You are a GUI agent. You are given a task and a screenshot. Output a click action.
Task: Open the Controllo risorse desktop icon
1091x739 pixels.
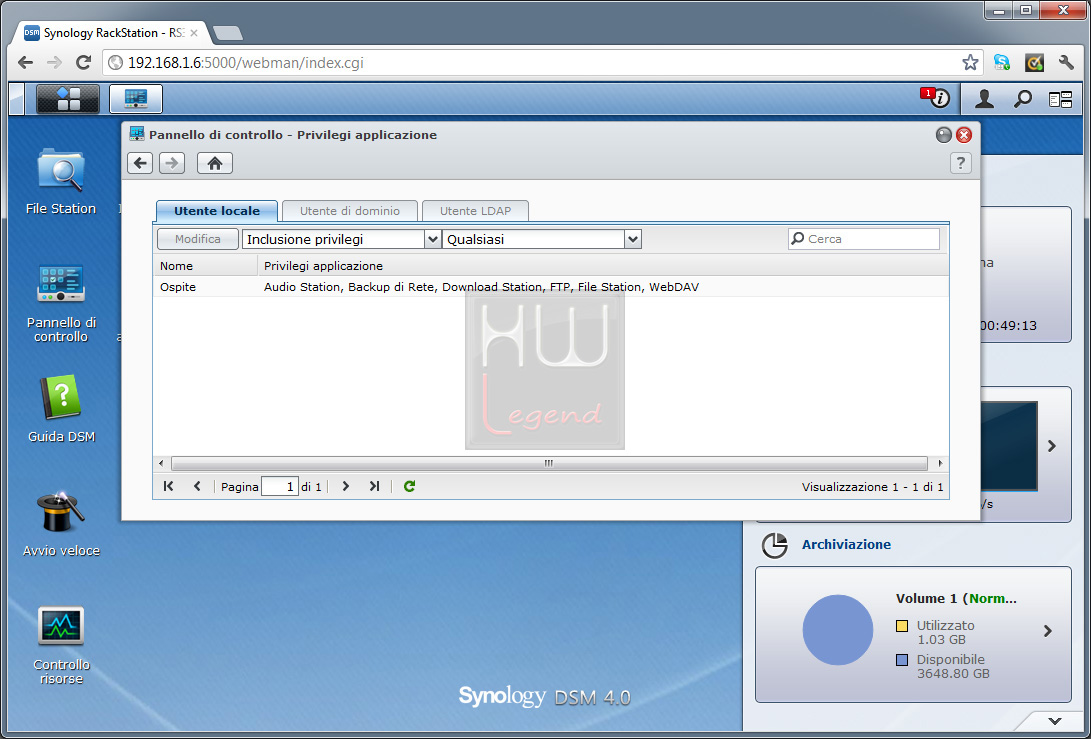61,645
